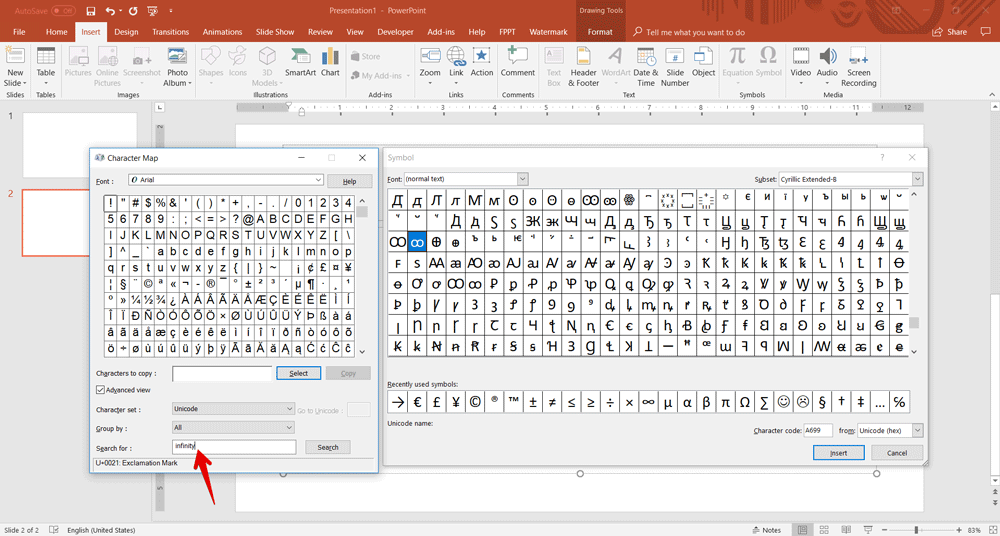Open the Symbol tool in the ribbon
The image size is (1000, 536).
pyautogui.click(x=768, y=61)
